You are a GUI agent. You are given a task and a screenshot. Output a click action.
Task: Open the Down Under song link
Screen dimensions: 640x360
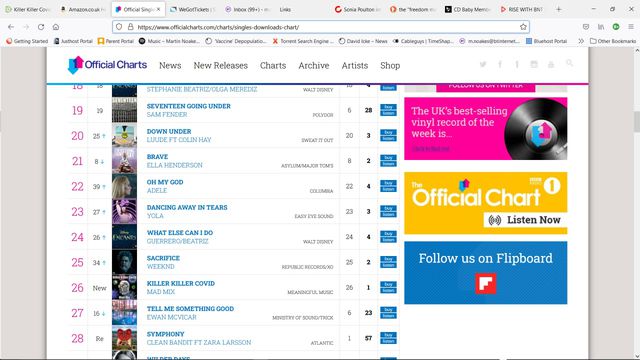pos(169,131)
